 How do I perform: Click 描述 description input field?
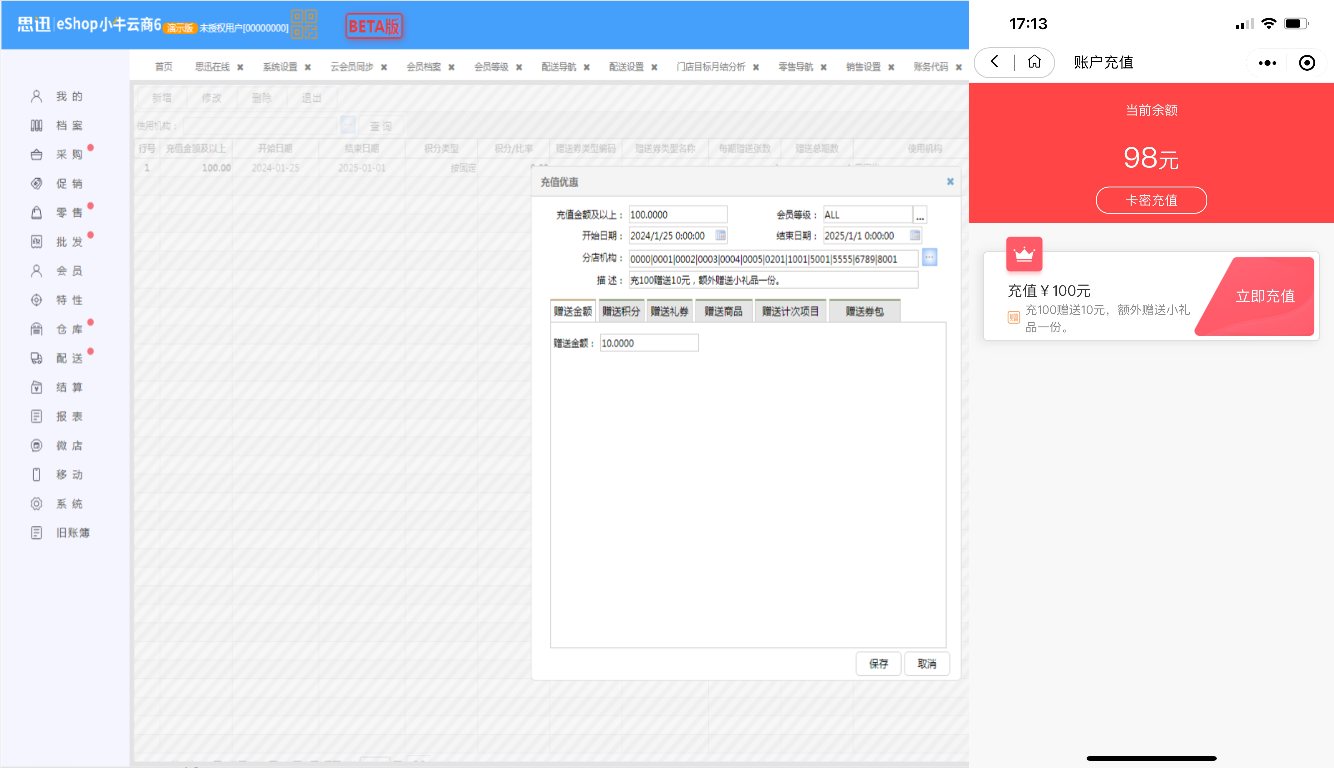pyautogui.click(x=773, y=280)
